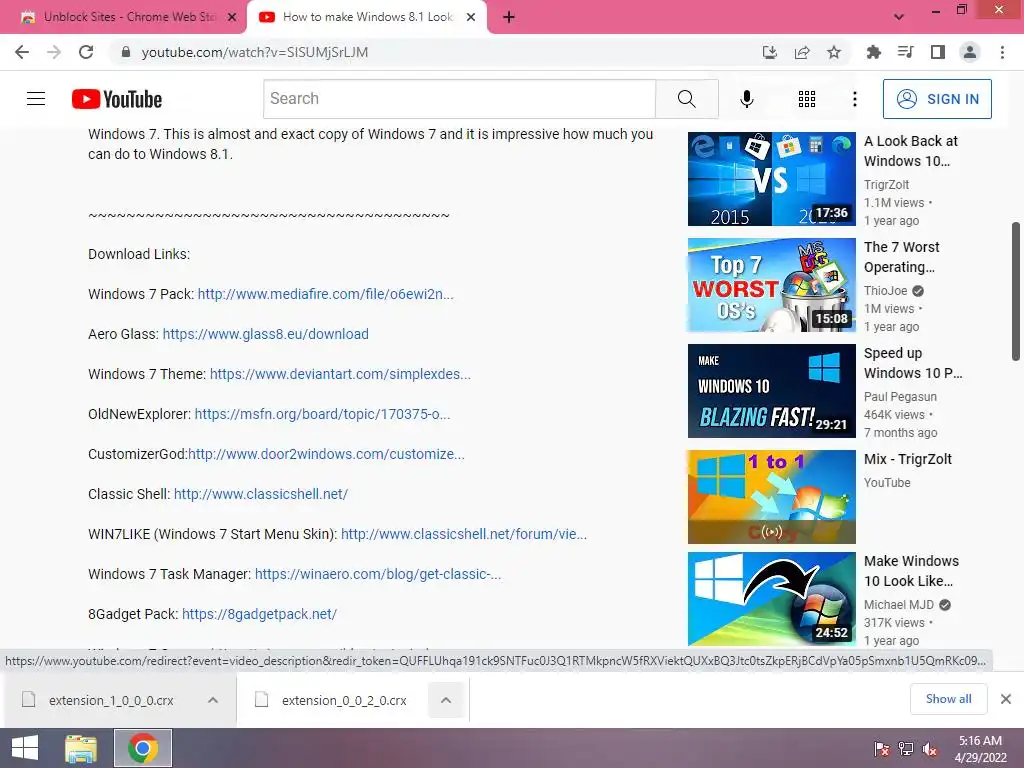Image resolution: width=1024 pixels, height=768 pixels.
Task: Open the 8Gadget Pack link
Action: (x=259, y=614)
